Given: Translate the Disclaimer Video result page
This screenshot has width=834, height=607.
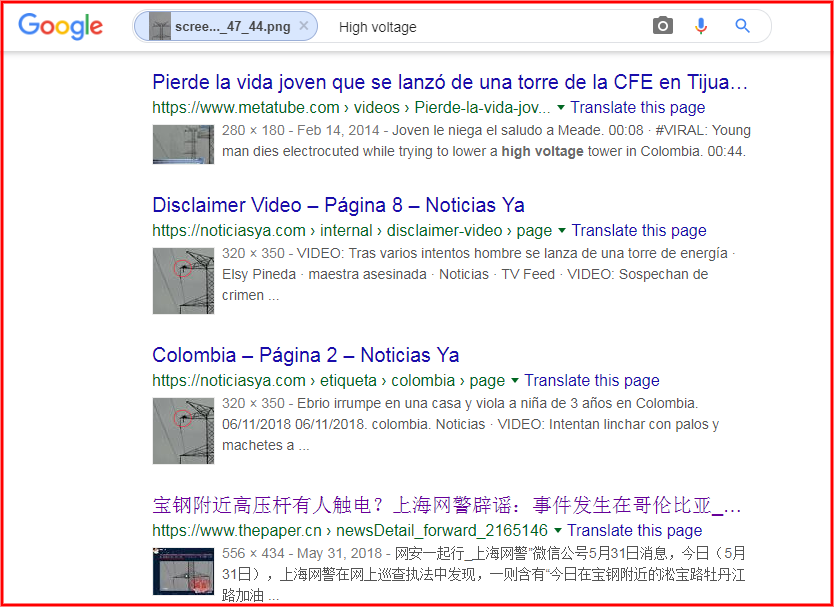Looking at the screenshot, I should click(639, 230).
